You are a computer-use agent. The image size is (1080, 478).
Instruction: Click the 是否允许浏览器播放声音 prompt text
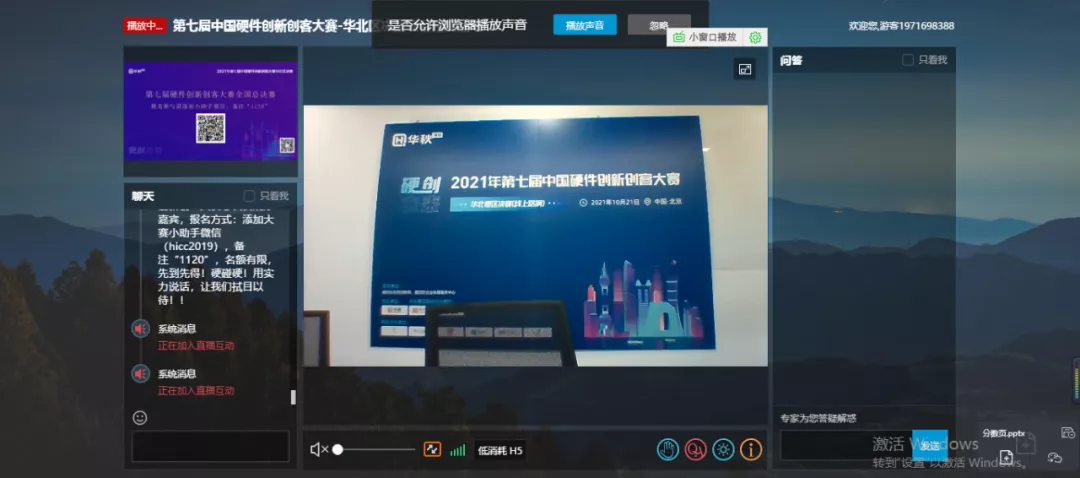pyautogui.click(x=457, y=25)
